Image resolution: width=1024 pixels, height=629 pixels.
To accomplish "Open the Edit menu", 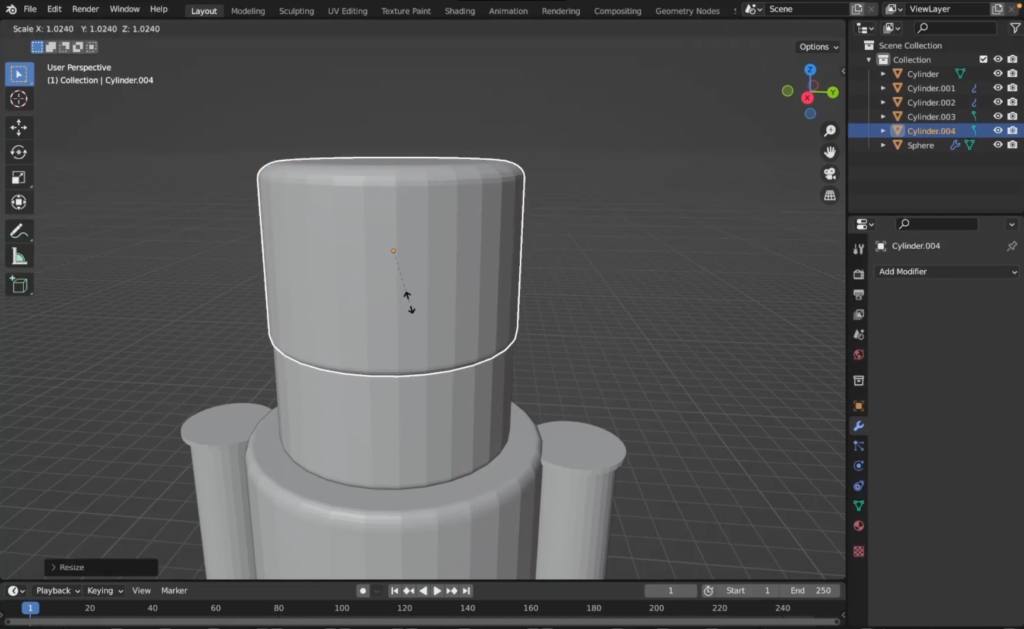I will coord(54,9).
